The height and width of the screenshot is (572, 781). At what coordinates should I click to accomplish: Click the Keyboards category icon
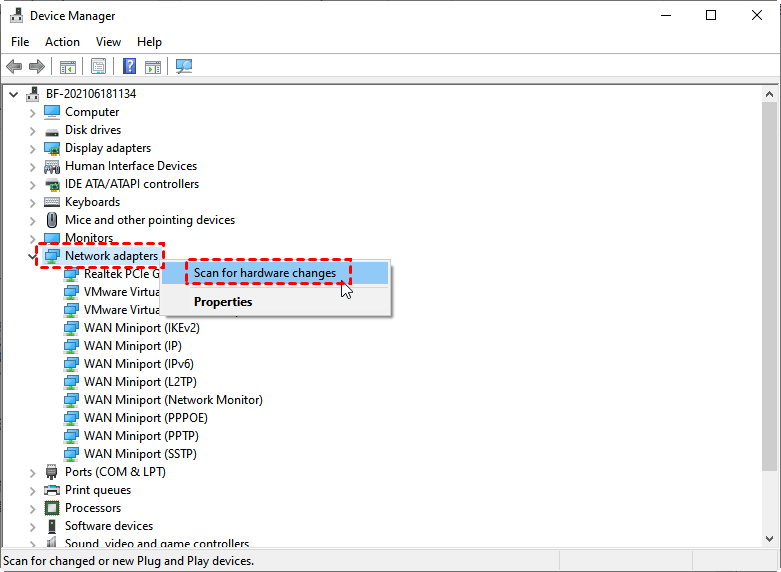pyautogui.click(x=52, y=202)
